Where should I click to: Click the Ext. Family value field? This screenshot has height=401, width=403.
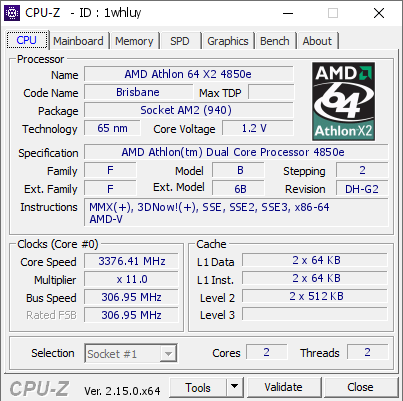click(x=110, y=188)
